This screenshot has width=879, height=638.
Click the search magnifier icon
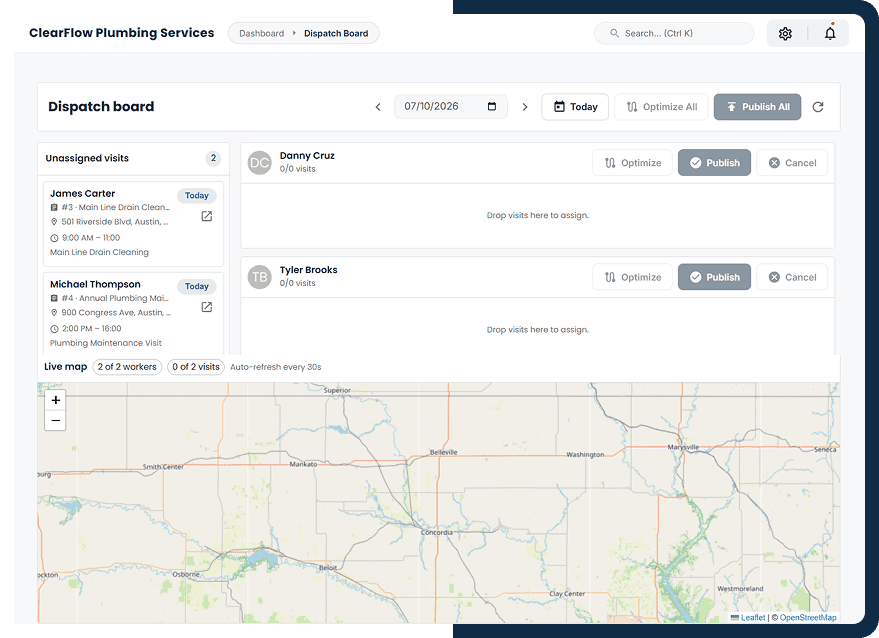tap(614, 33)
